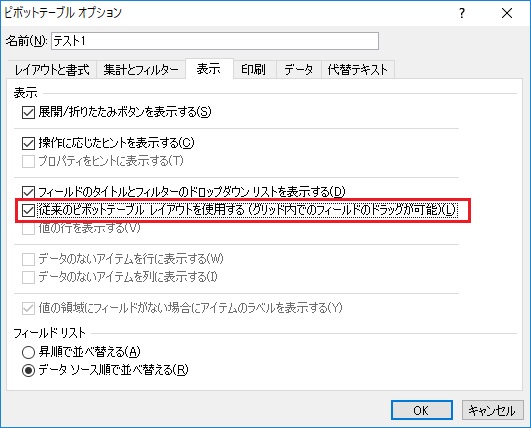Click the help question mark icon
Image resolution: width=531 pixels, height=428 pixels.
[x=462, y=13]
